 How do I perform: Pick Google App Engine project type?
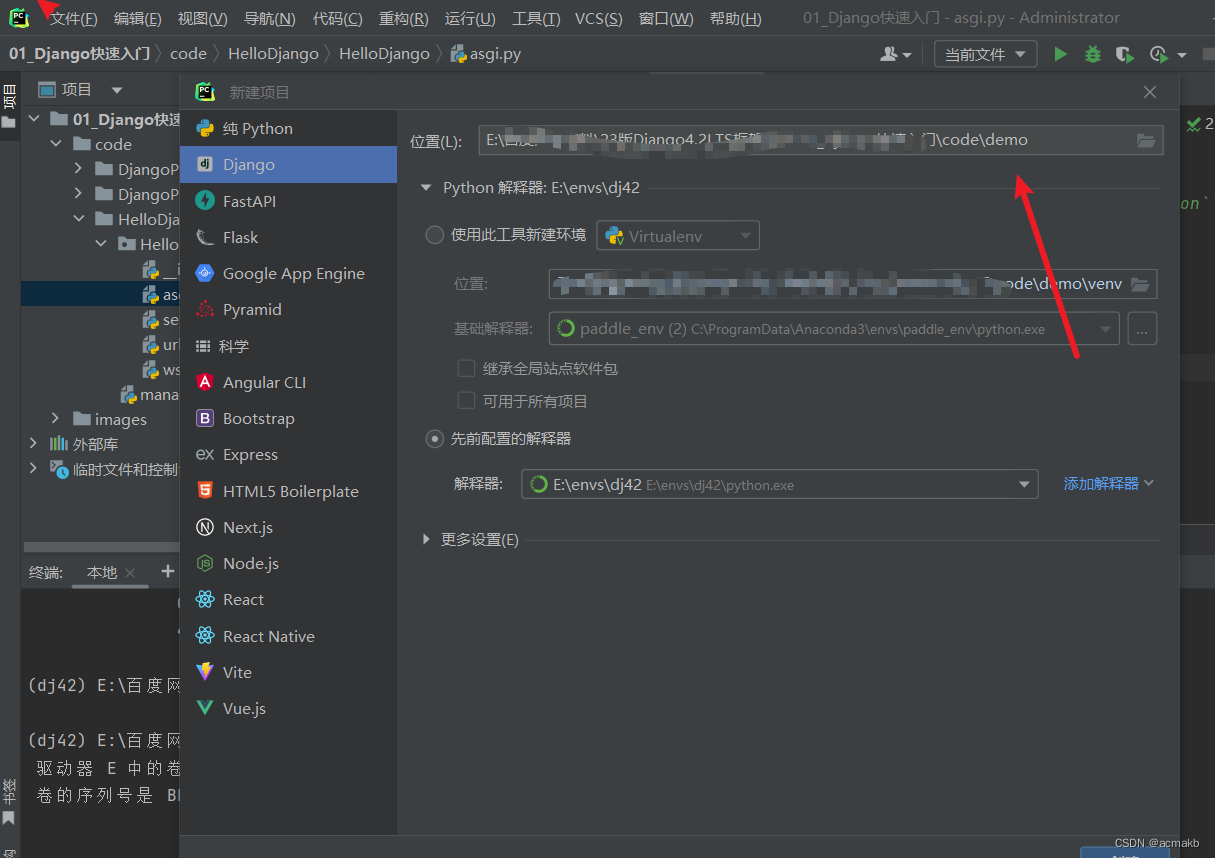(288, 273)
